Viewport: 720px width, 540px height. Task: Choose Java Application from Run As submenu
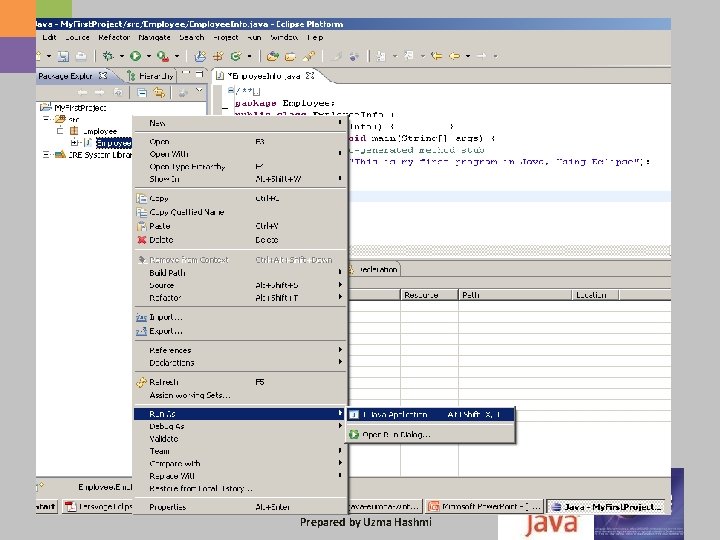pos(430,415)
